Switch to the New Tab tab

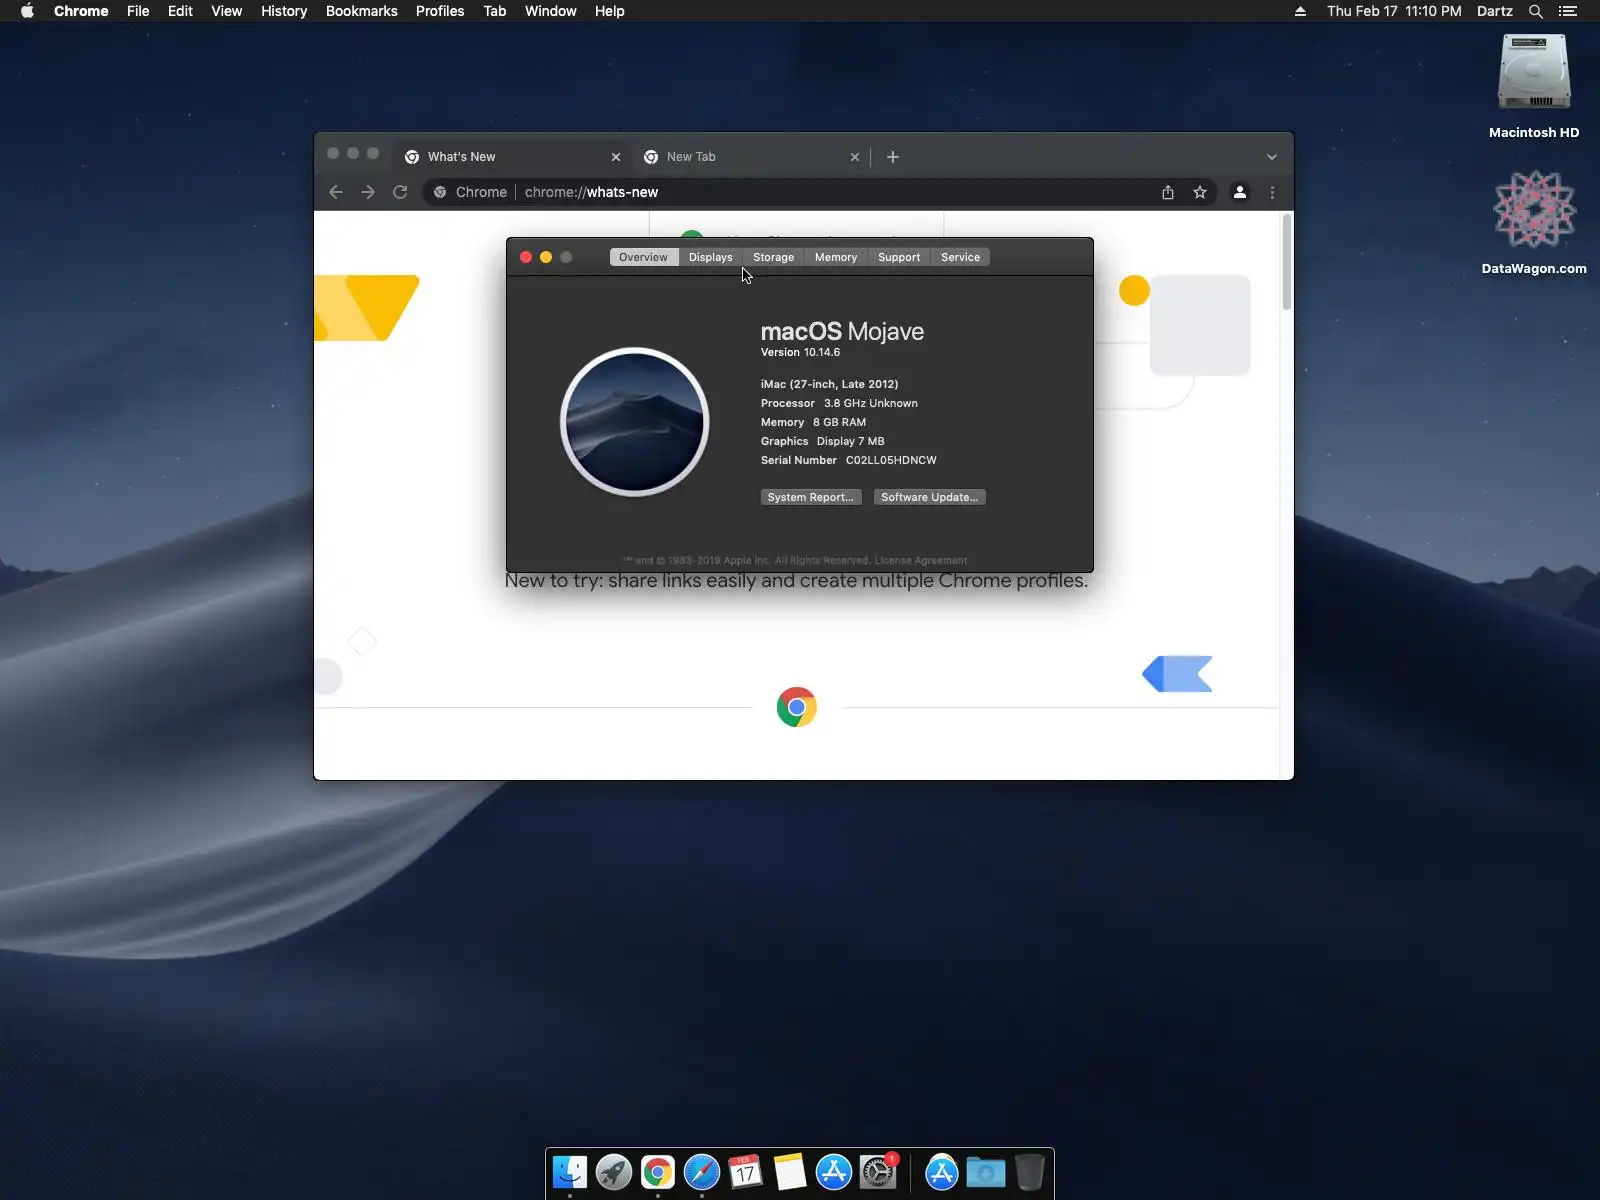pos(752,157)
